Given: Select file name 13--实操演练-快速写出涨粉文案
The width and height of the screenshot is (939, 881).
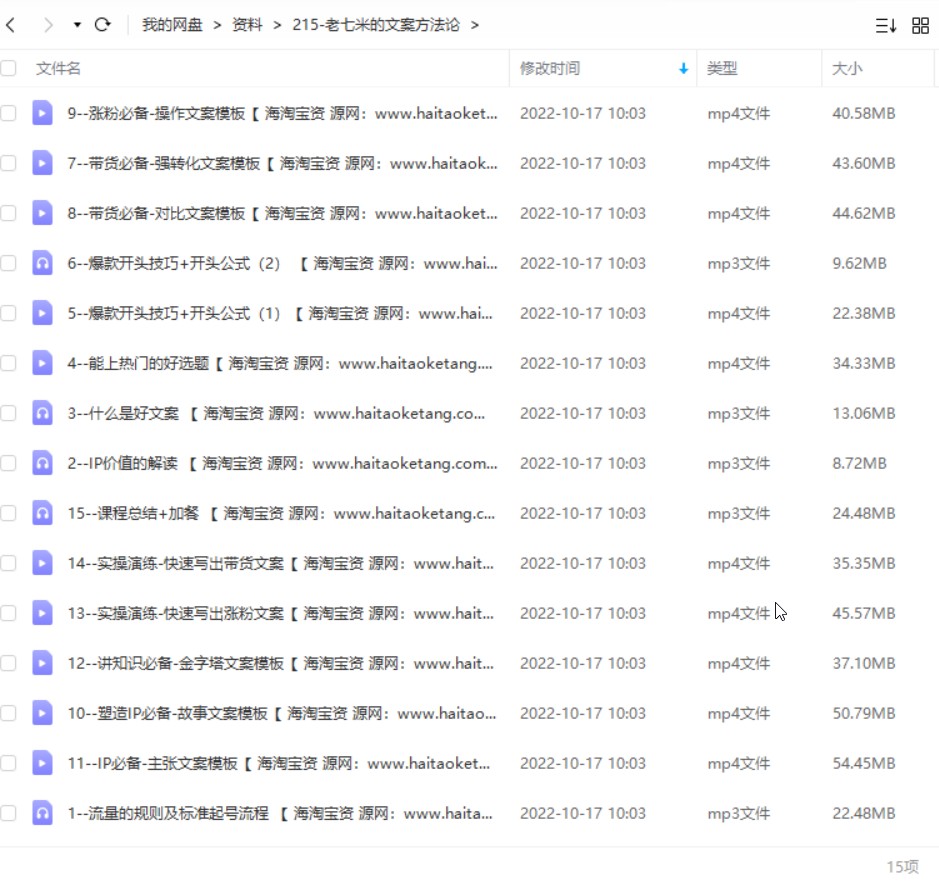Looking at the screenshot, I should (x=281, y=613).
